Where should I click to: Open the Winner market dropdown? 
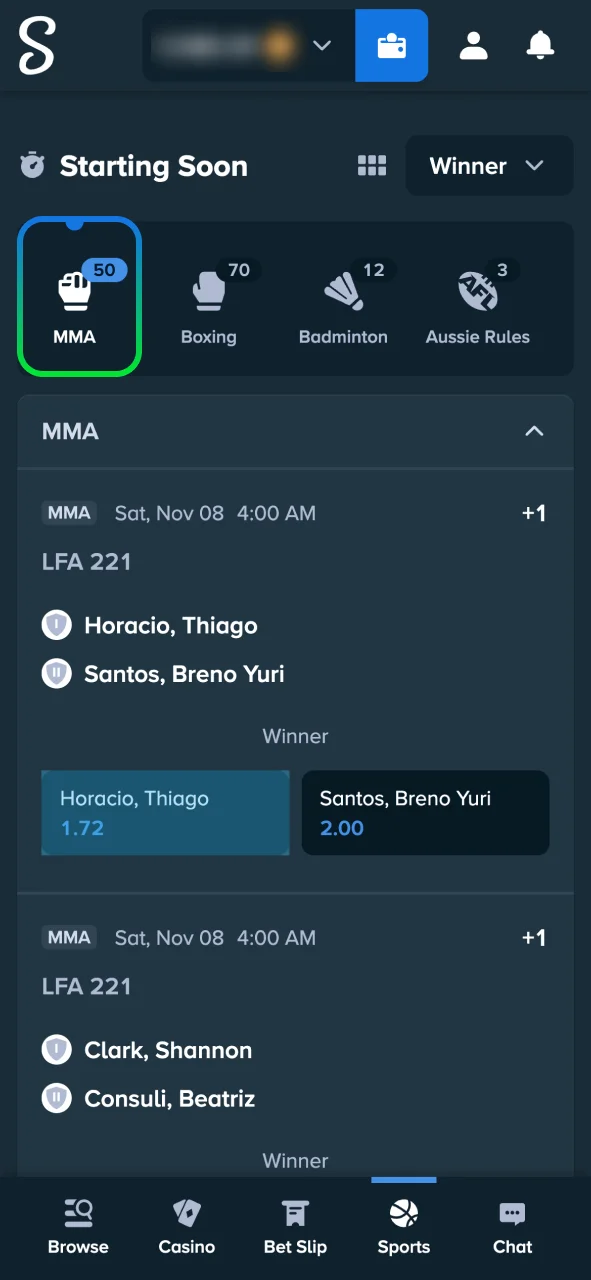(x=489, y=166)
